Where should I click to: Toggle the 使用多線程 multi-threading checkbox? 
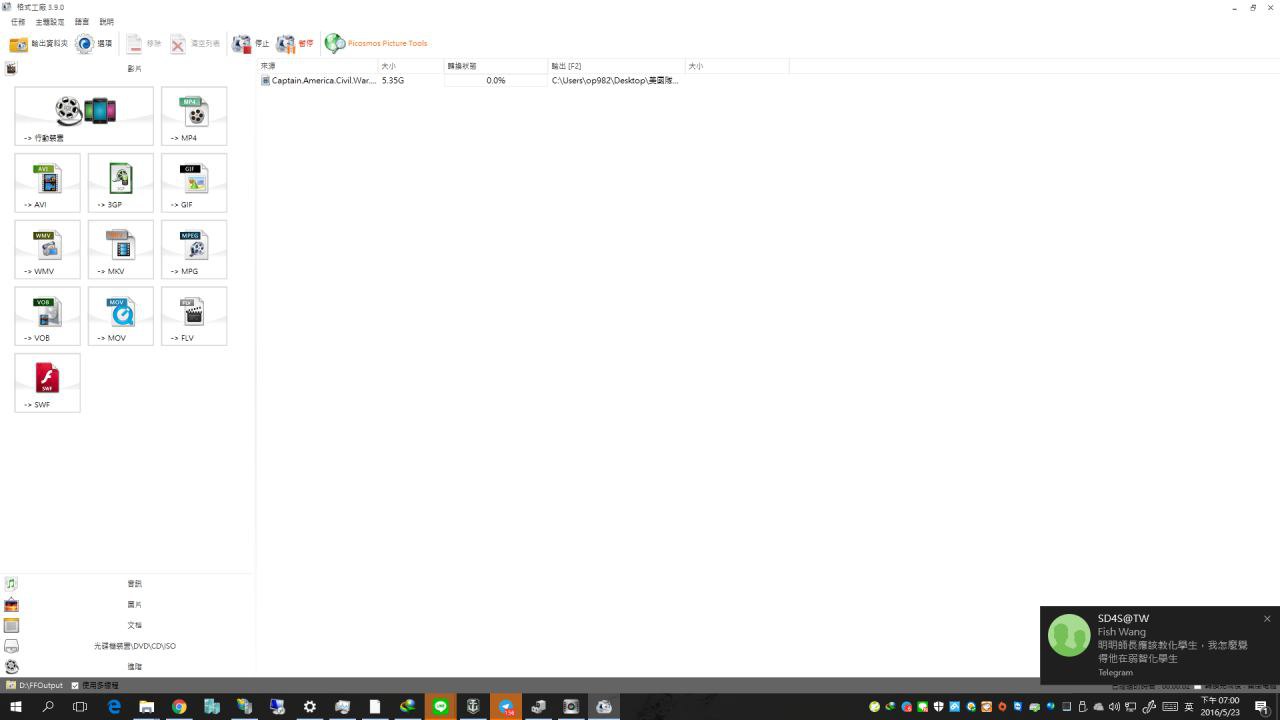pos(75,686)
